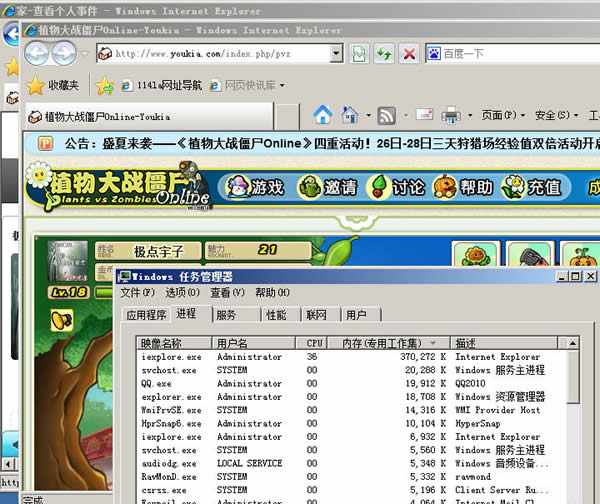Screen dimensions: 600x504
Task: Click the Lv.18 level badge
Action: point(69,293)
